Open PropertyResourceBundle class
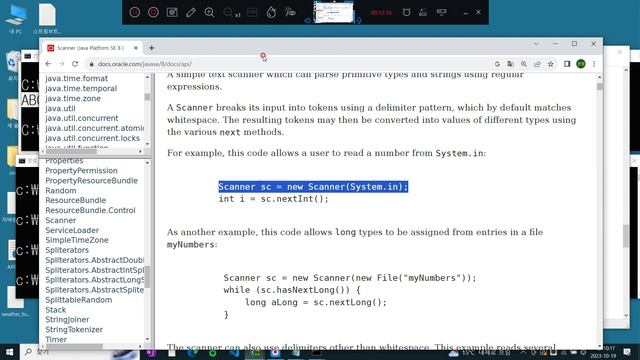 point(91,180)
